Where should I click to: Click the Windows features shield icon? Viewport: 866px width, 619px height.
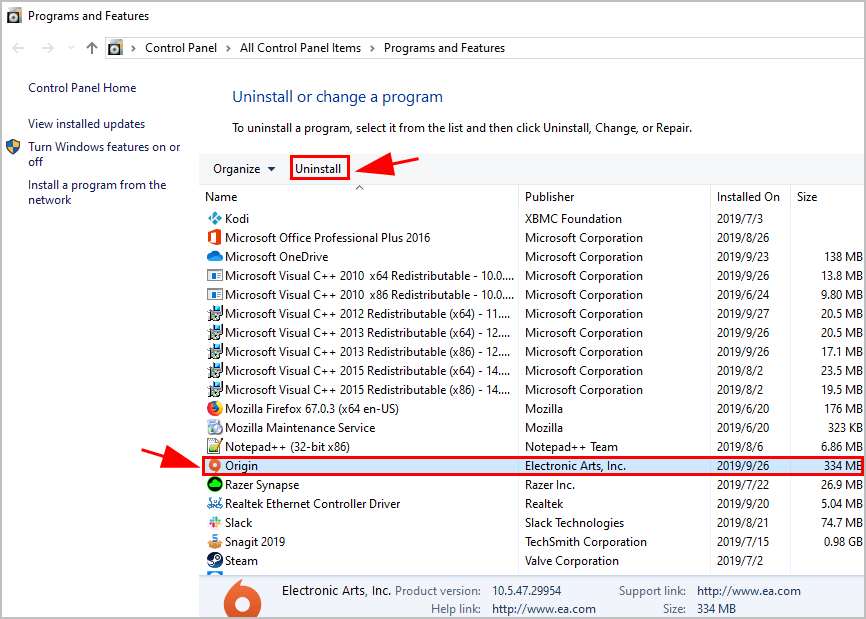click(x=13, y=147)
